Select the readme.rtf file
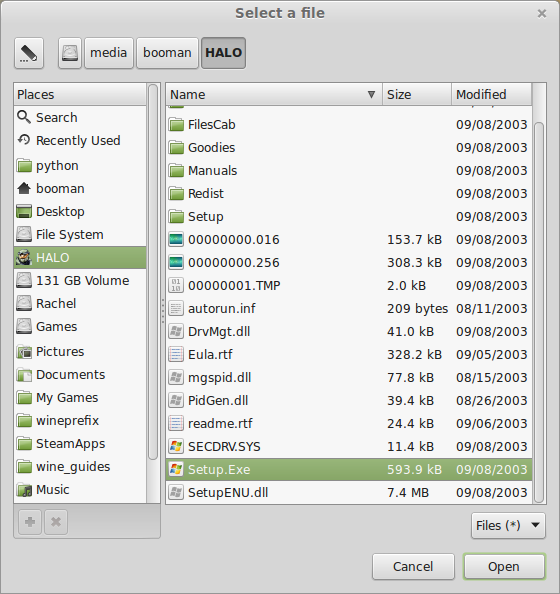560x594 pixels. (349, 424)
